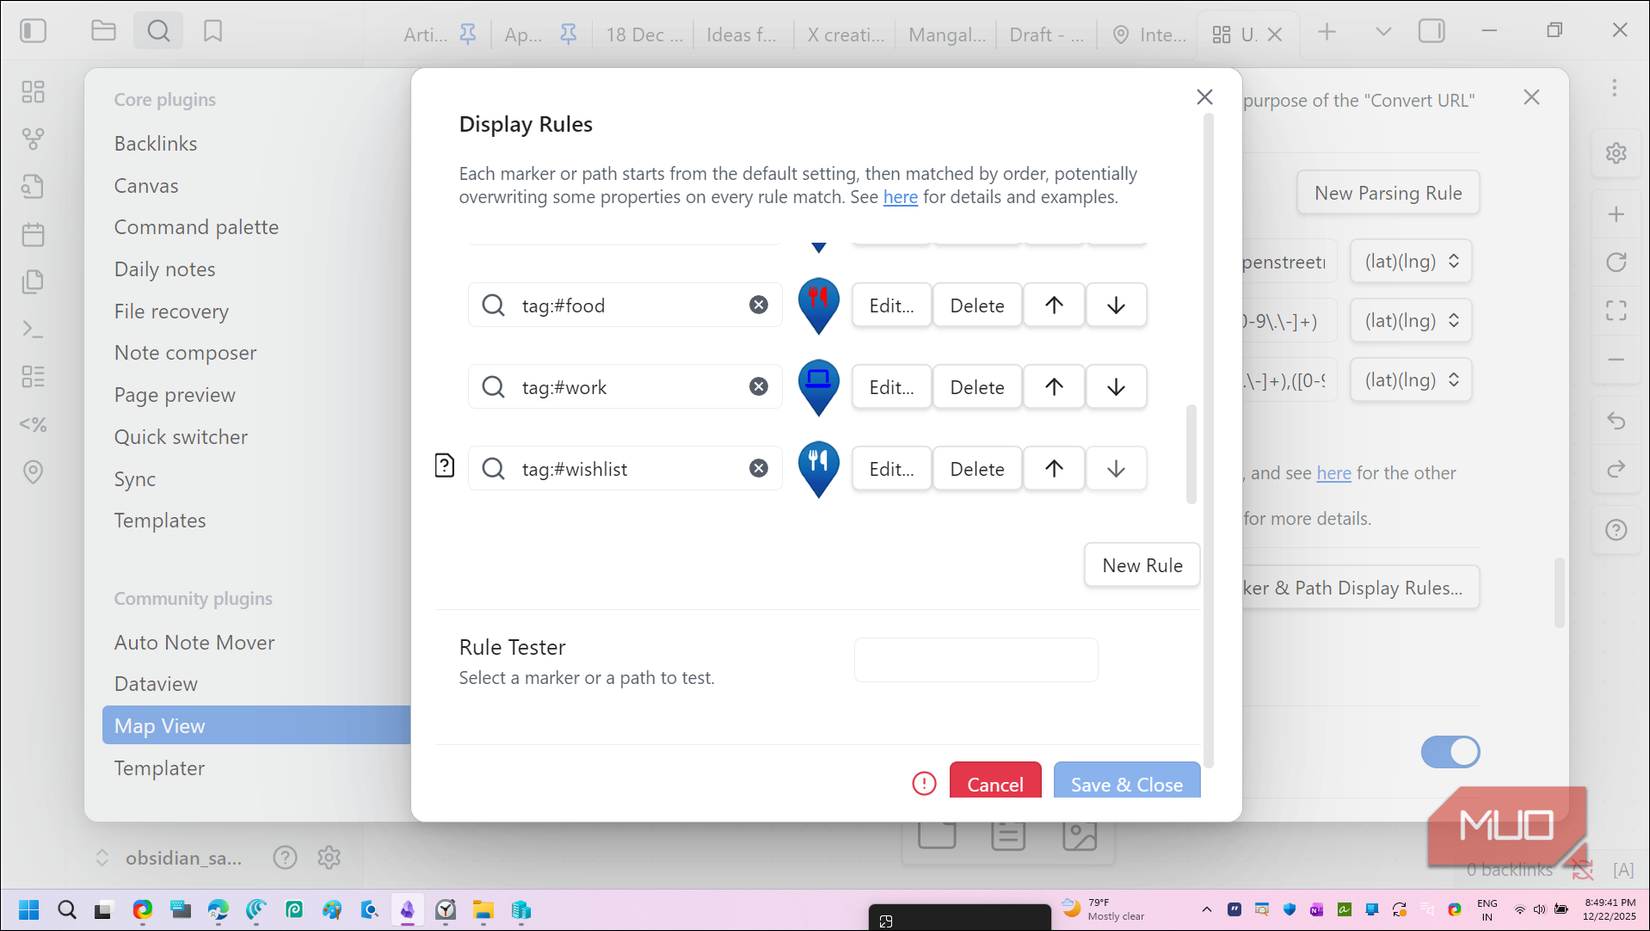The image size is (1650, 931).
Task: Click the command palette terminal icon
Action: click(33, 329)
